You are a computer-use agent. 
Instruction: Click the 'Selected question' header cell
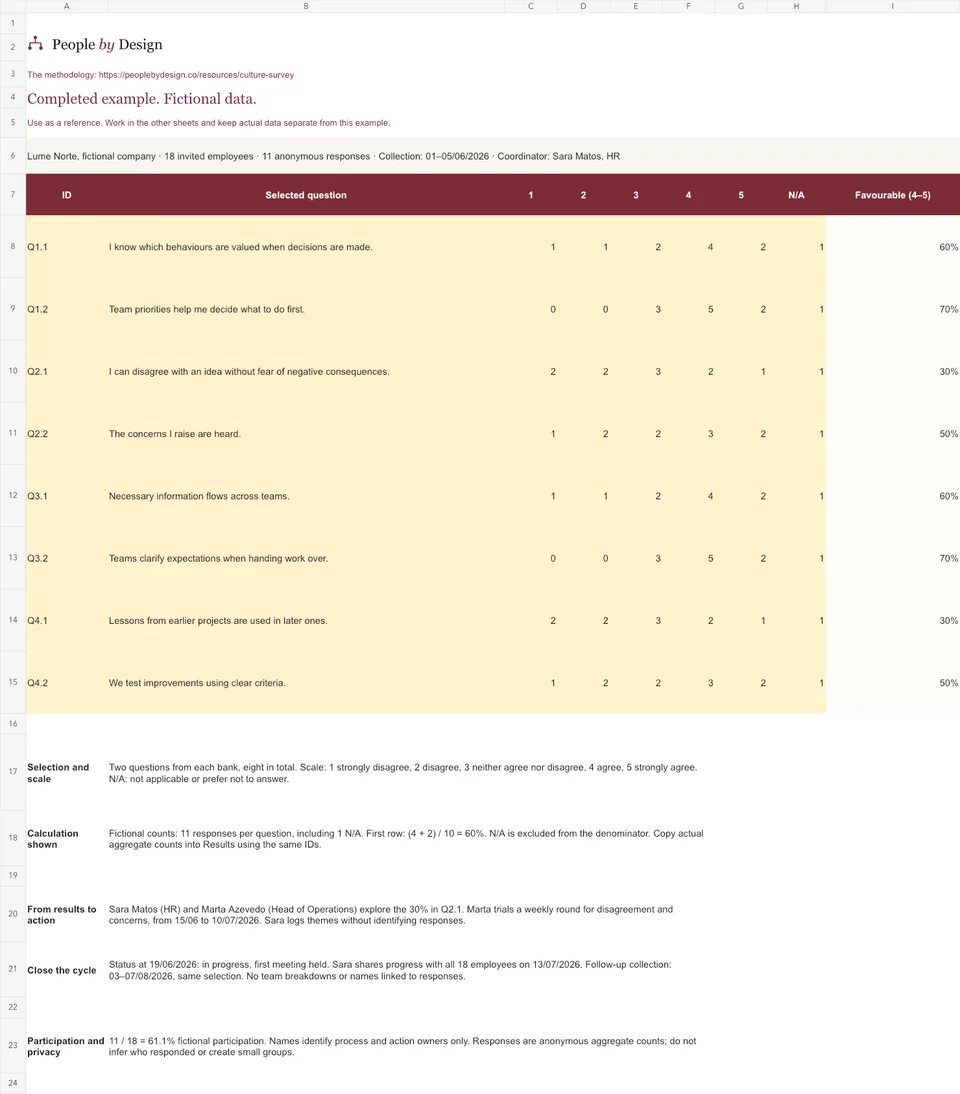(306, 195)
